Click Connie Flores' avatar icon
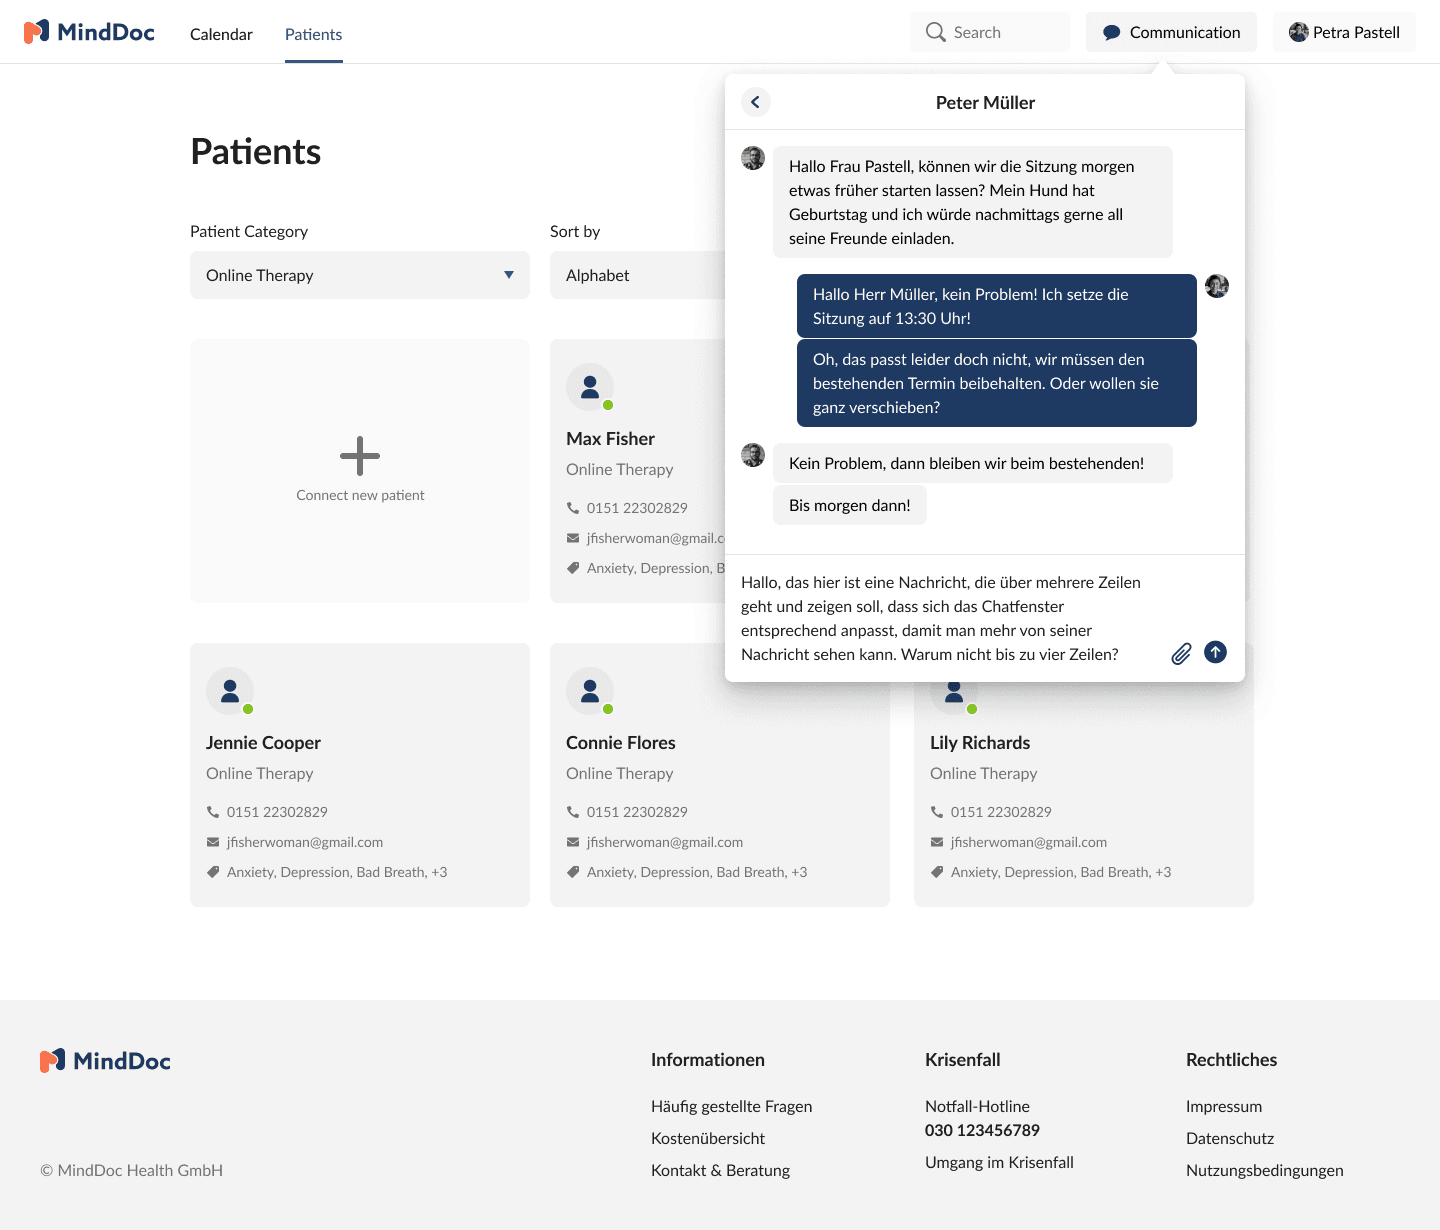Viewport: 1440px width, 1230px height. tap(590, 690)
